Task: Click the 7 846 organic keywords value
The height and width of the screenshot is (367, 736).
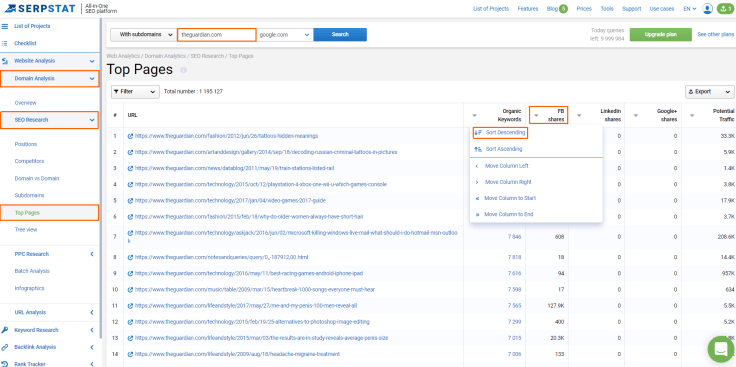Action: (x=514, y=237)
